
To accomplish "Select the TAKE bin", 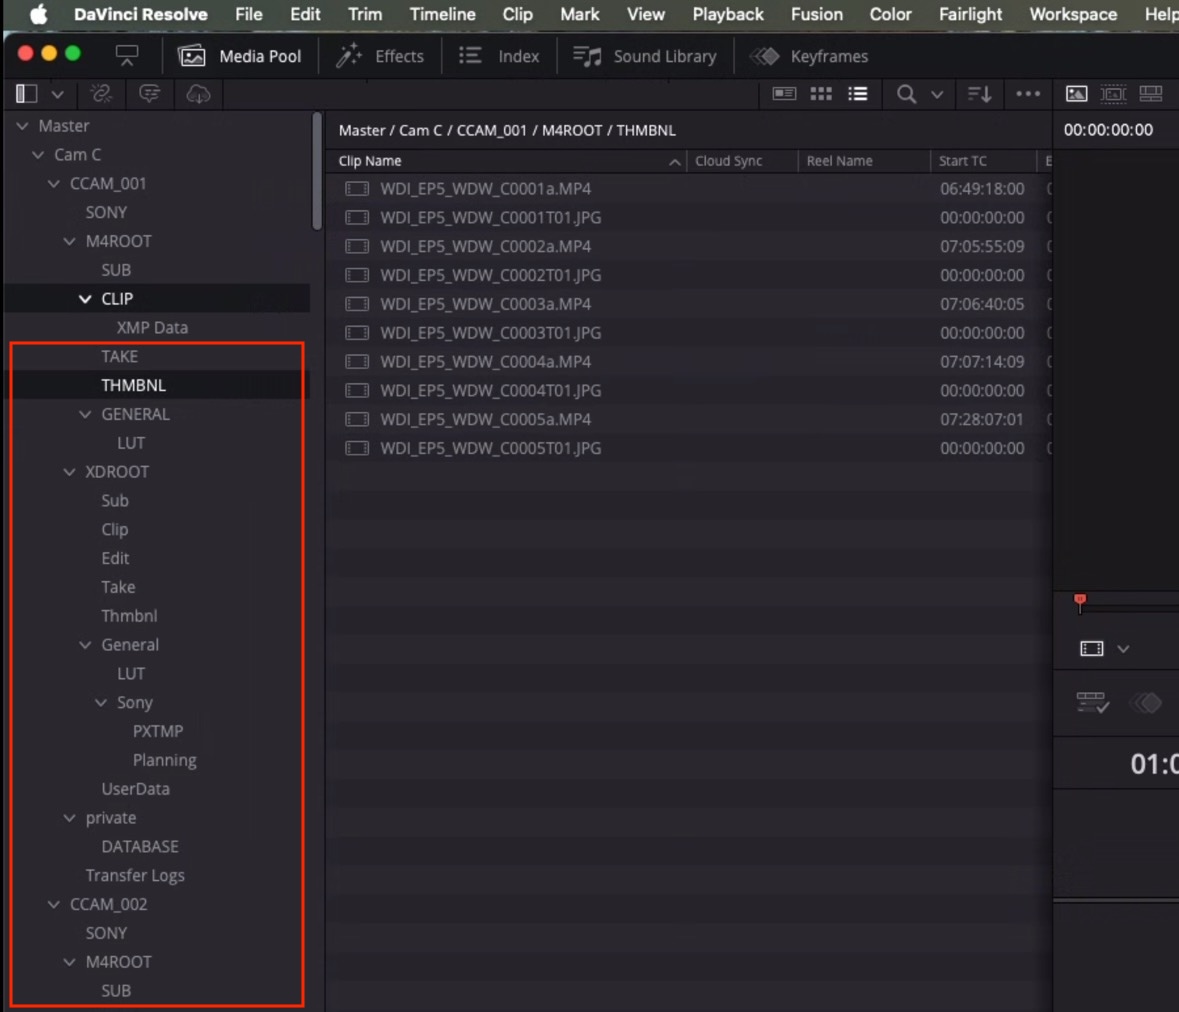I will pos(120,356).
